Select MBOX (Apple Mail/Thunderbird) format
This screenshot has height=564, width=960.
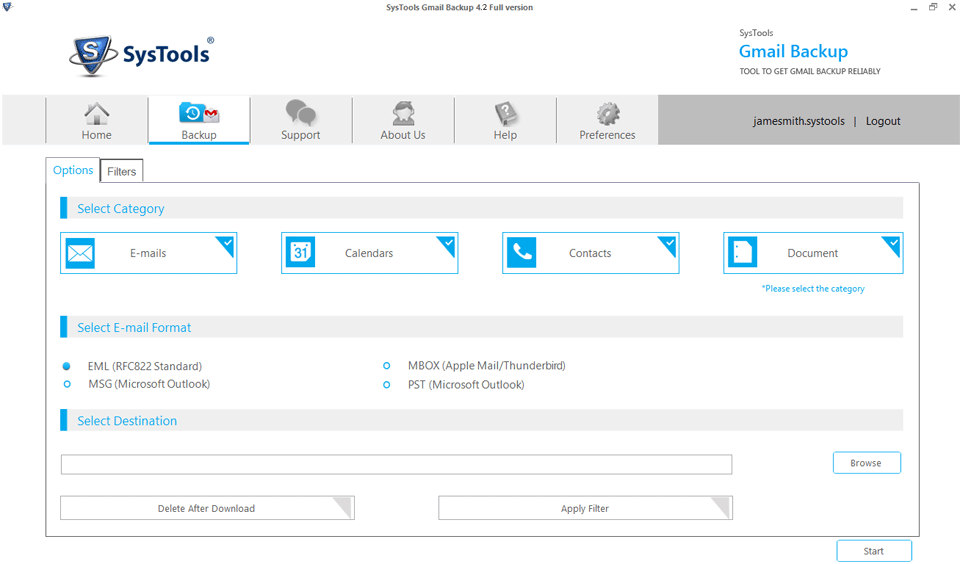[386, 366]
